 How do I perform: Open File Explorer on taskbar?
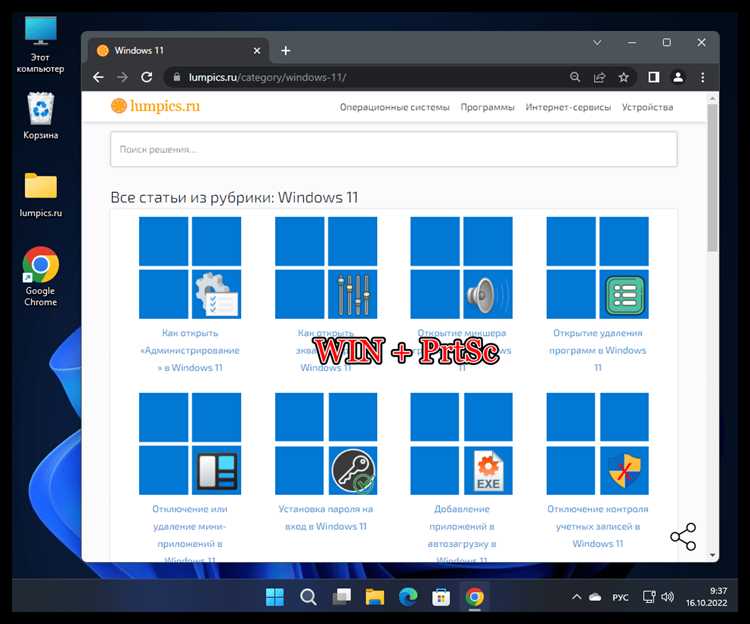coord(375,597)
